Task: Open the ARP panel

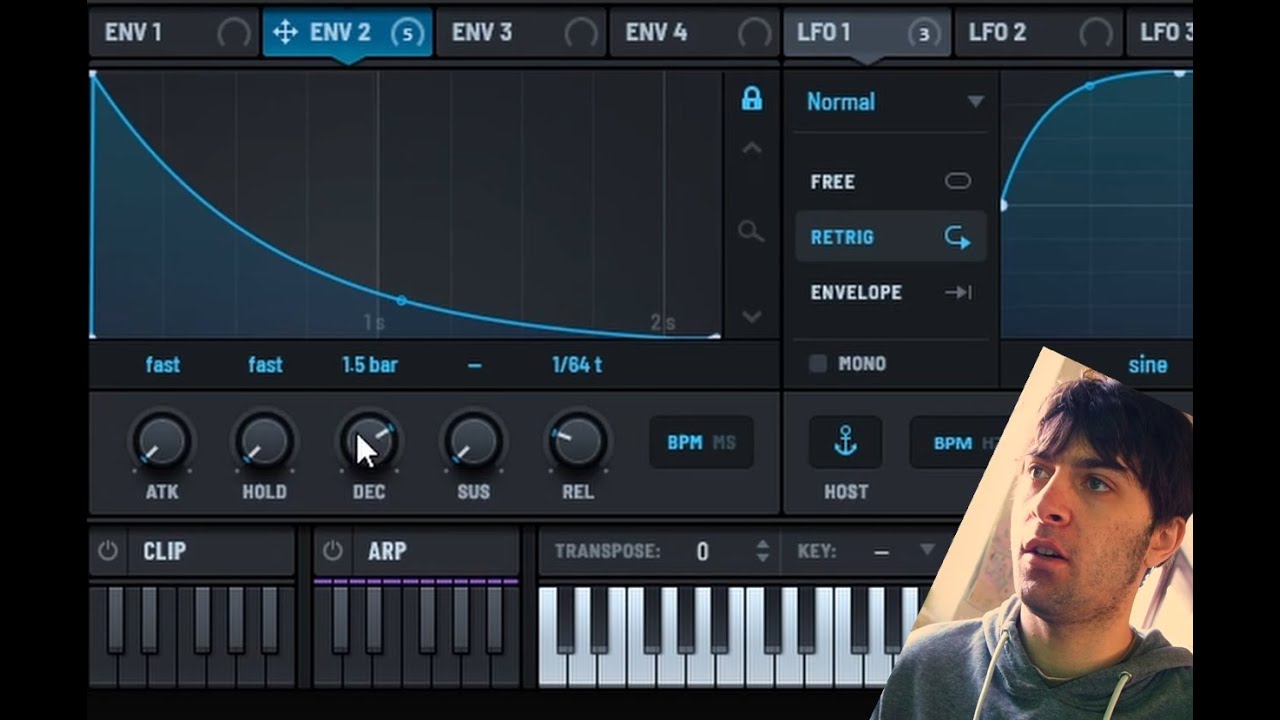Action: (435, 551)
